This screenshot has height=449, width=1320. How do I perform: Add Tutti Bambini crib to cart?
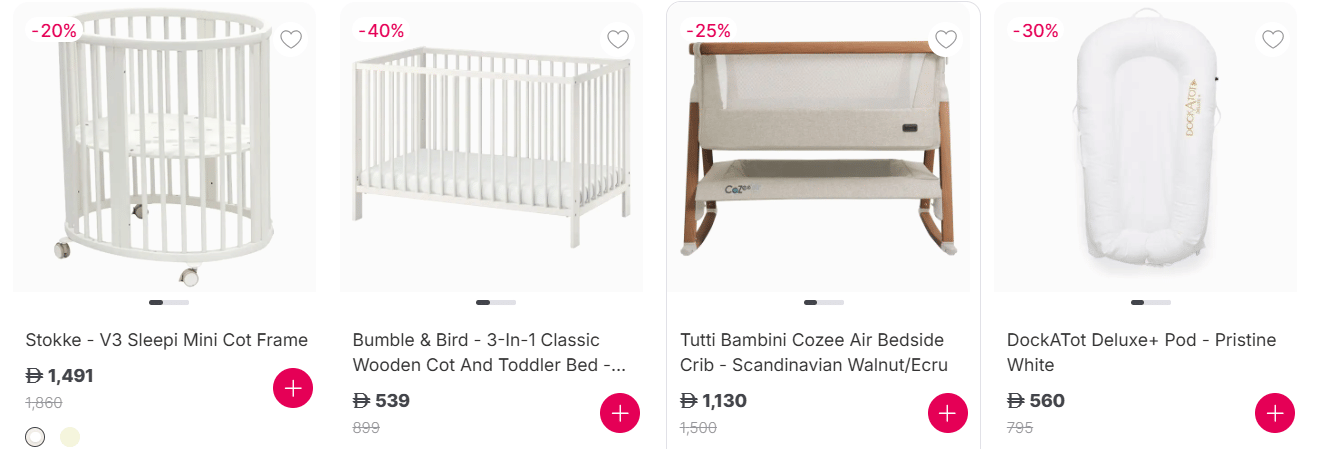click(x=948, y=413)
